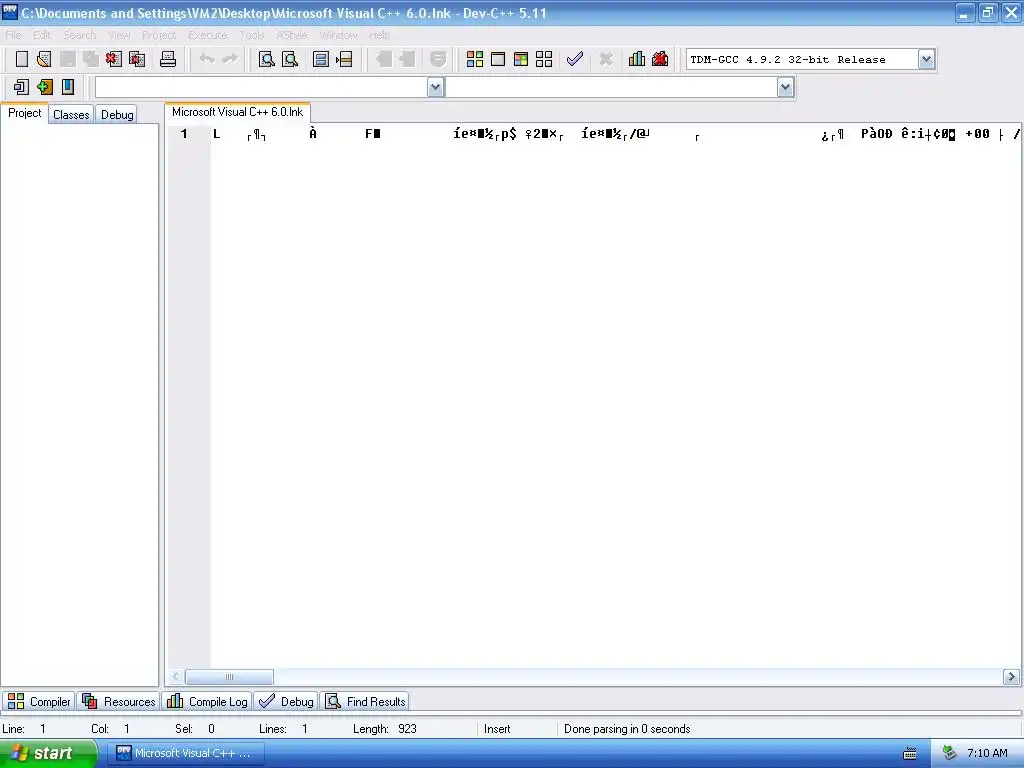Click the horizontal scrollbar thumb in editor
The width and height of the screenshot is (1024, 768).
(229, 677)
